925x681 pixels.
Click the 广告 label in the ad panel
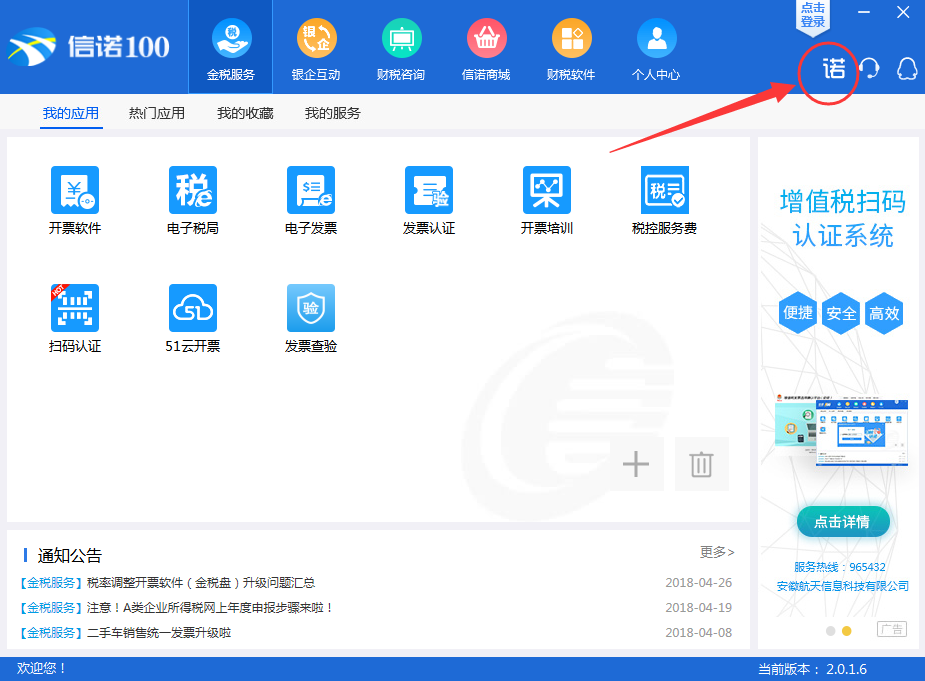click(892, 629)
